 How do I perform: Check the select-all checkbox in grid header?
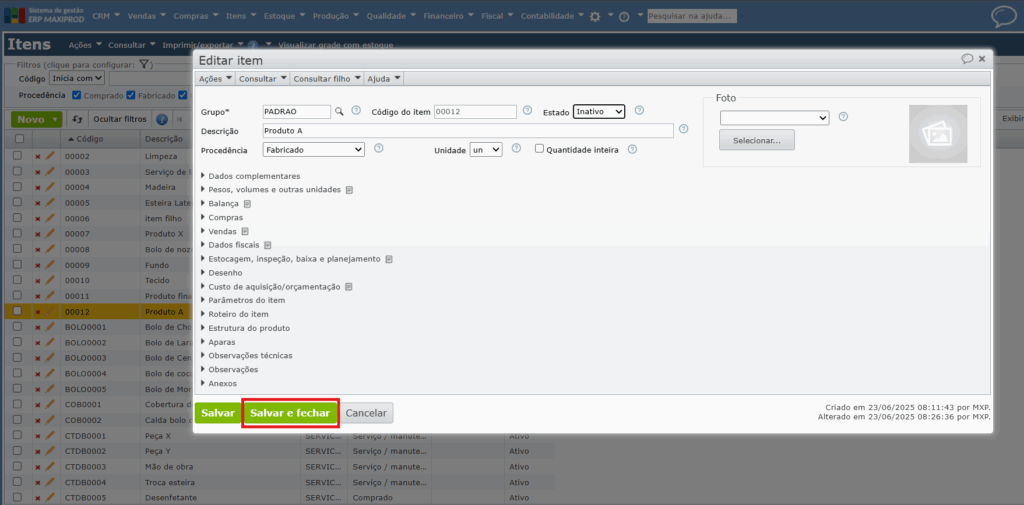coord(20,138)
